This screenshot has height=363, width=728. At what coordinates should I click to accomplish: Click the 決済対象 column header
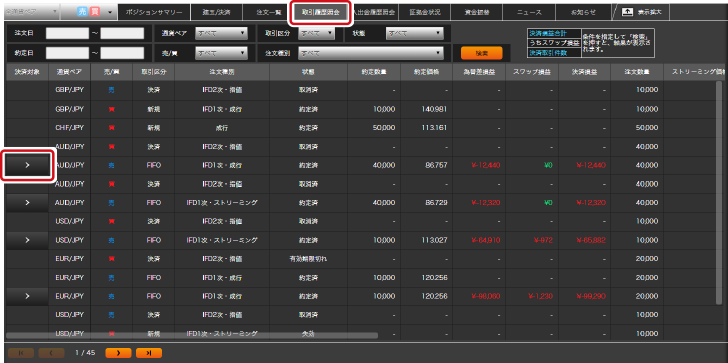coord(27,72)
